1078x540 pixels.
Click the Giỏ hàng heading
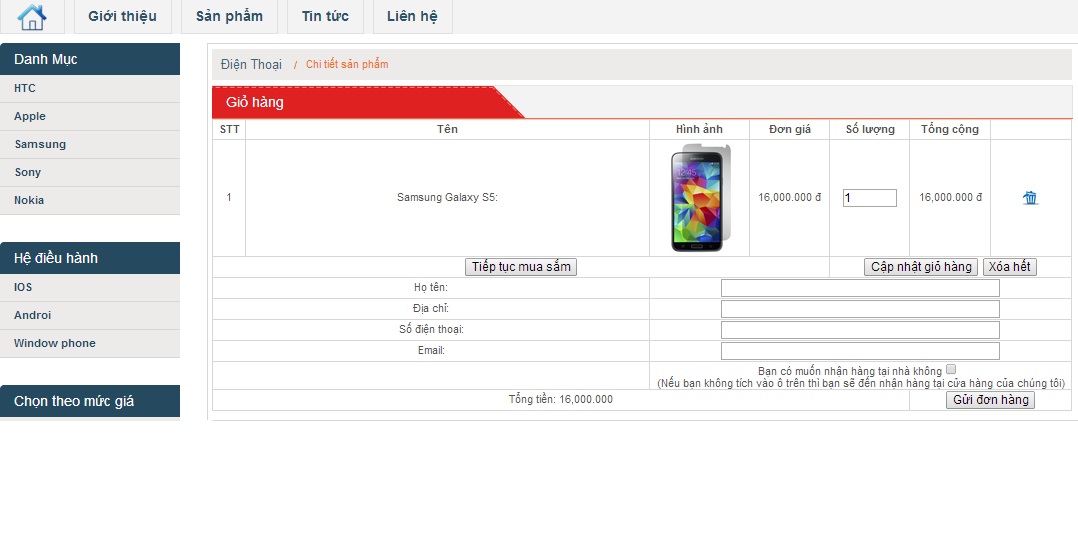click(x=255, y=102)
